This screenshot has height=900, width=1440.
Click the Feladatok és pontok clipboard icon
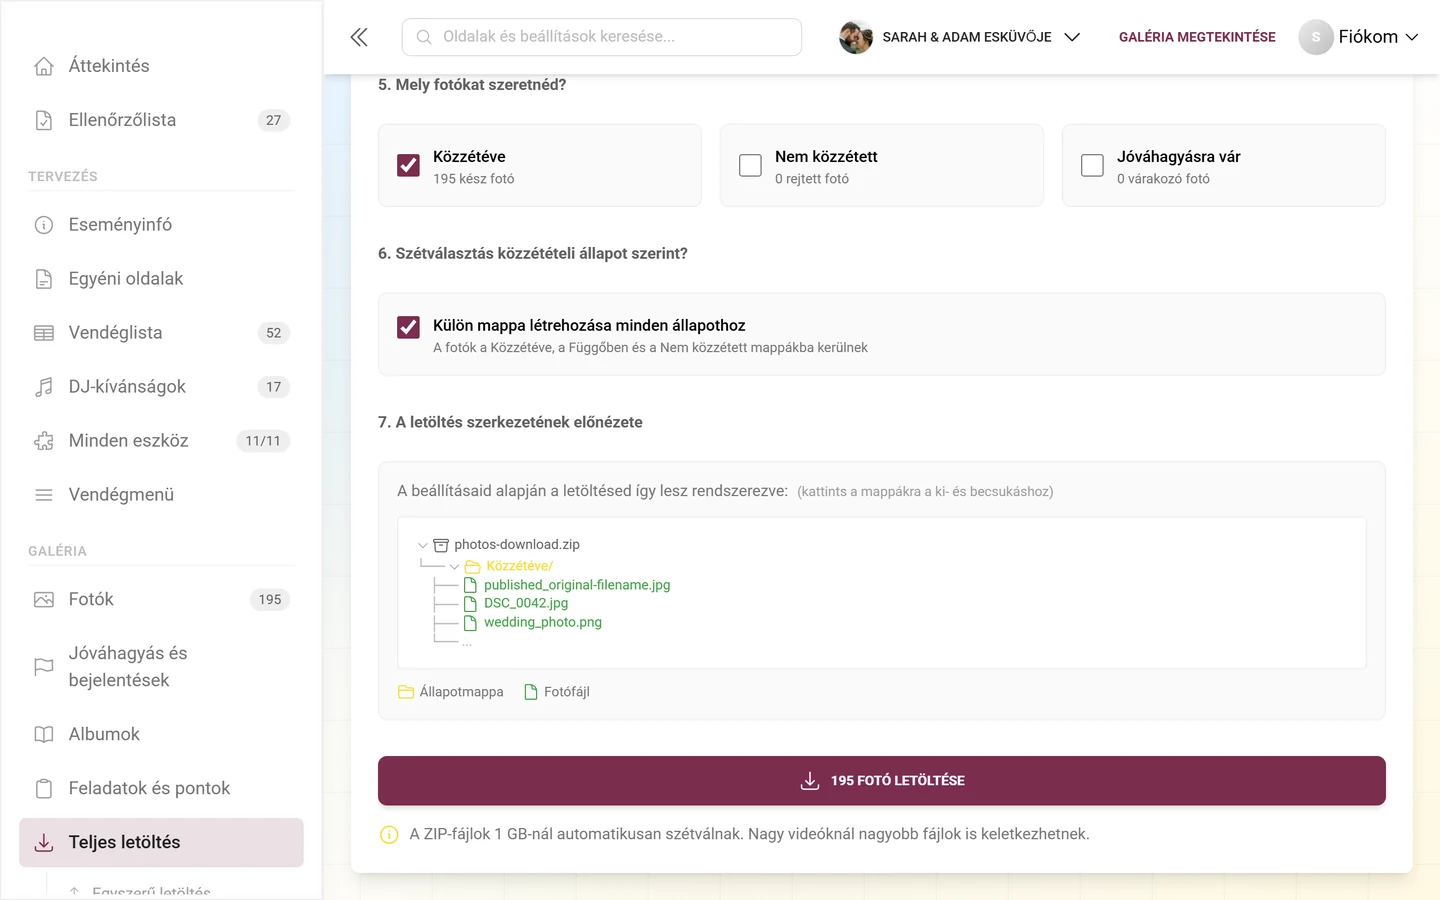44,788
